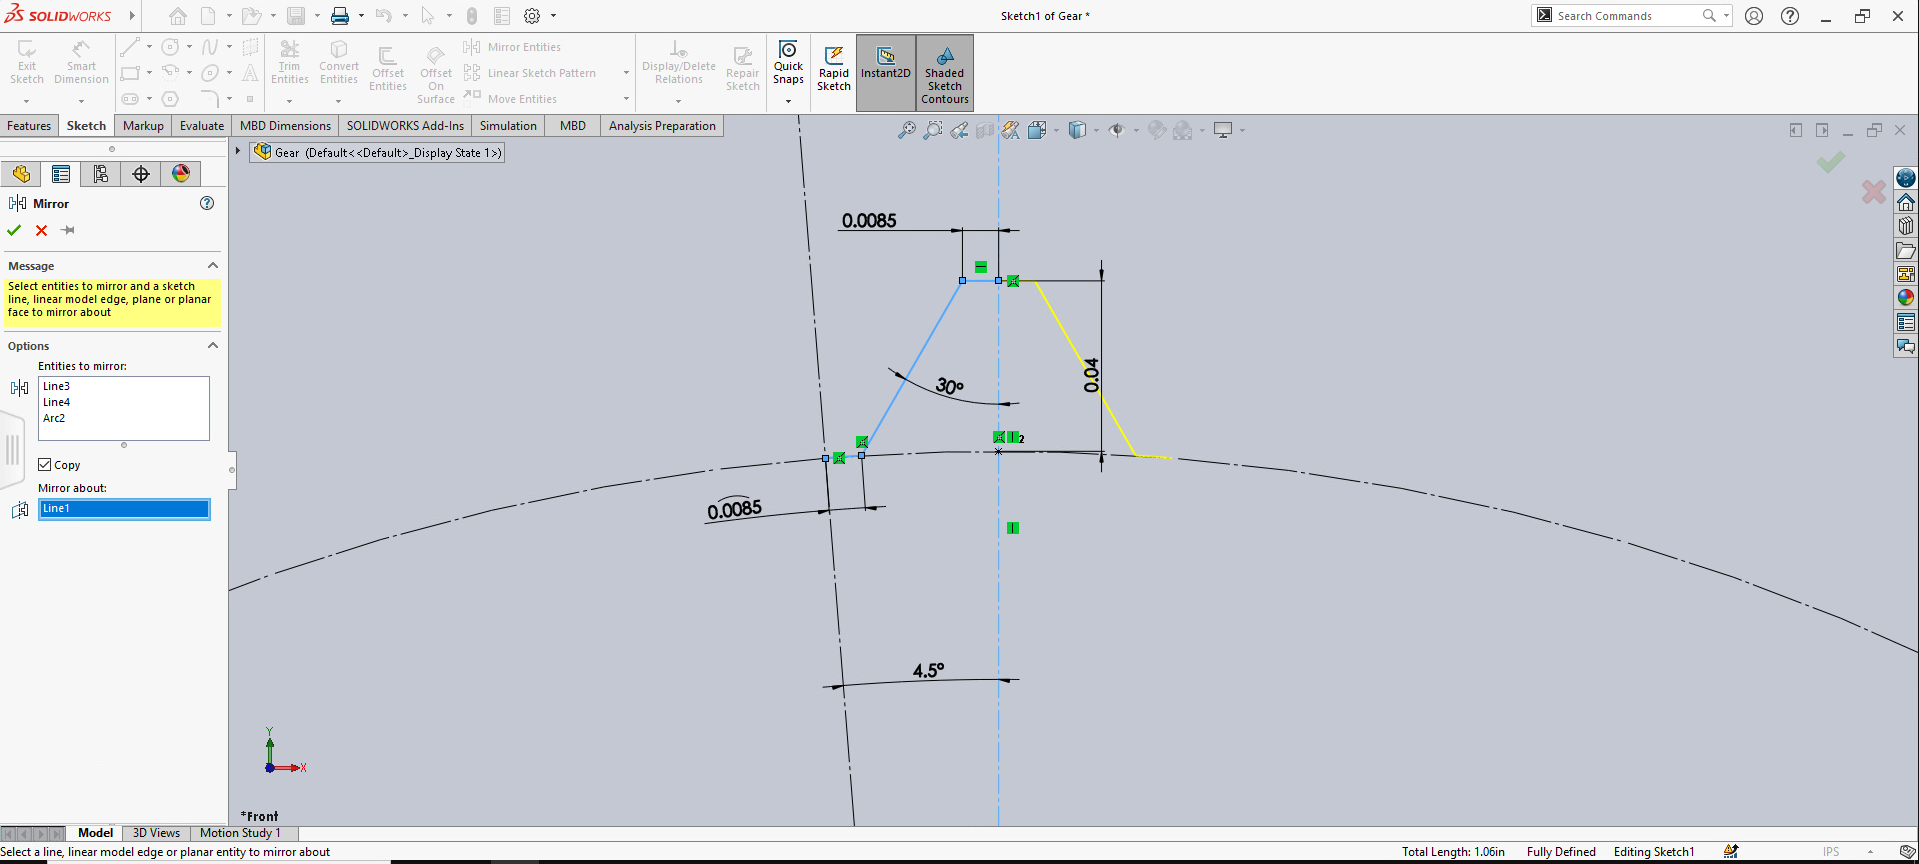Select the Rapid Sketch tool
This screenshot has height=864, width=1920.
pyautogui.click(x=833, y=68)
